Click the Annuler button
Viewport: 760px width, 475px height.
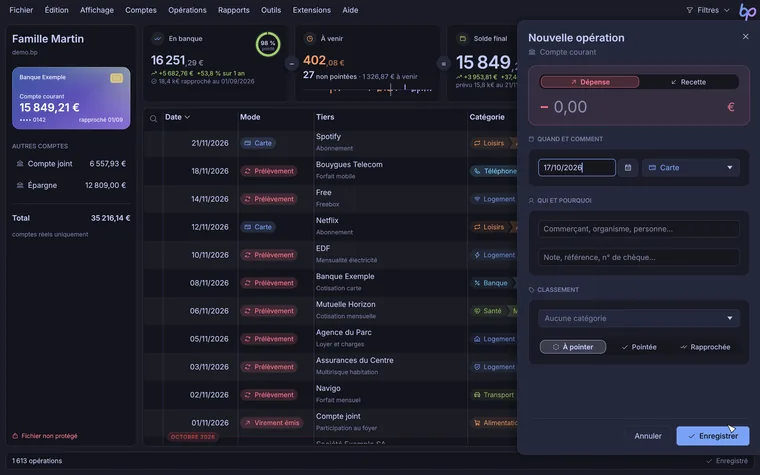click(x=648, y=436)
